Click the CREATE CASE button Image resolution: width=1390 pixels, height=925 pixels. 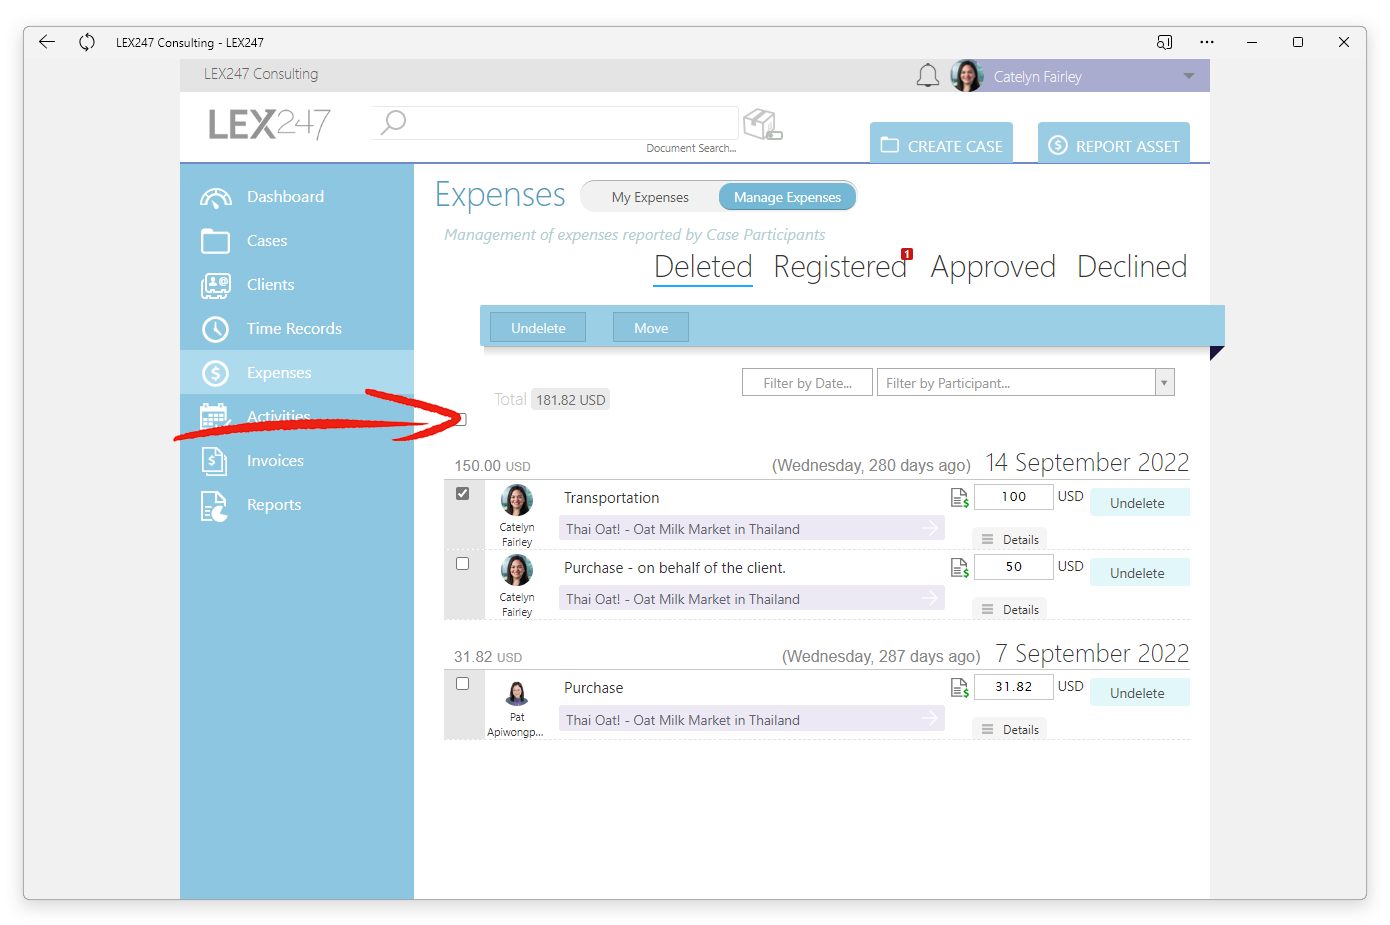941,145
